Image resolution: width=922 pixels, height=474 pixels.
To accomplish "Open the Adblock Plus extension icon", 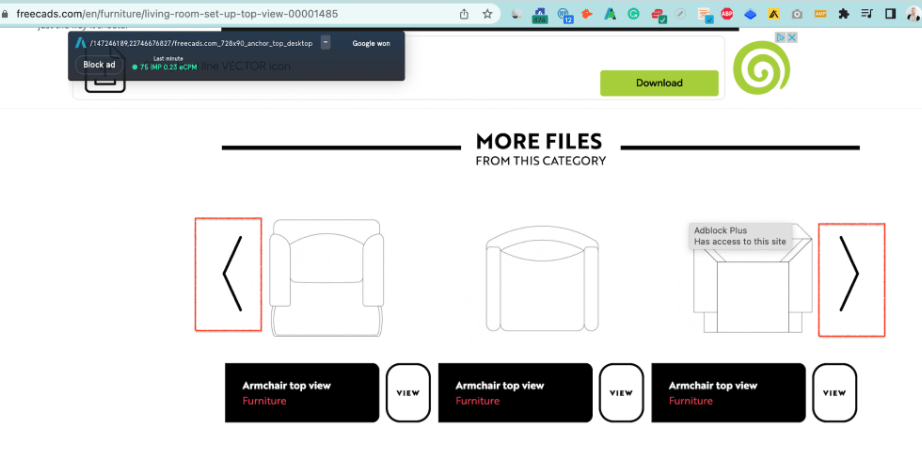I will (x=727, y=15).
